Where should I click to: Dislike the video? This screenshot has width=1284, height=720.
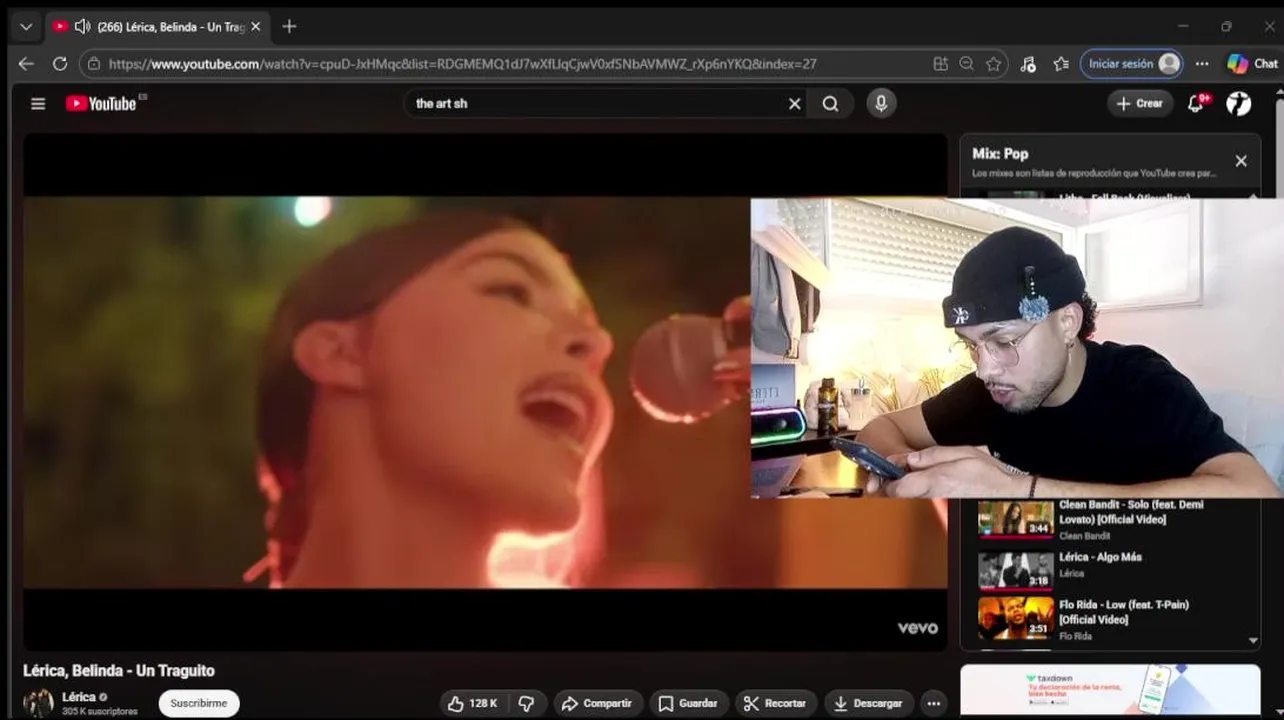pyautogui.click(x=526, y=703)
